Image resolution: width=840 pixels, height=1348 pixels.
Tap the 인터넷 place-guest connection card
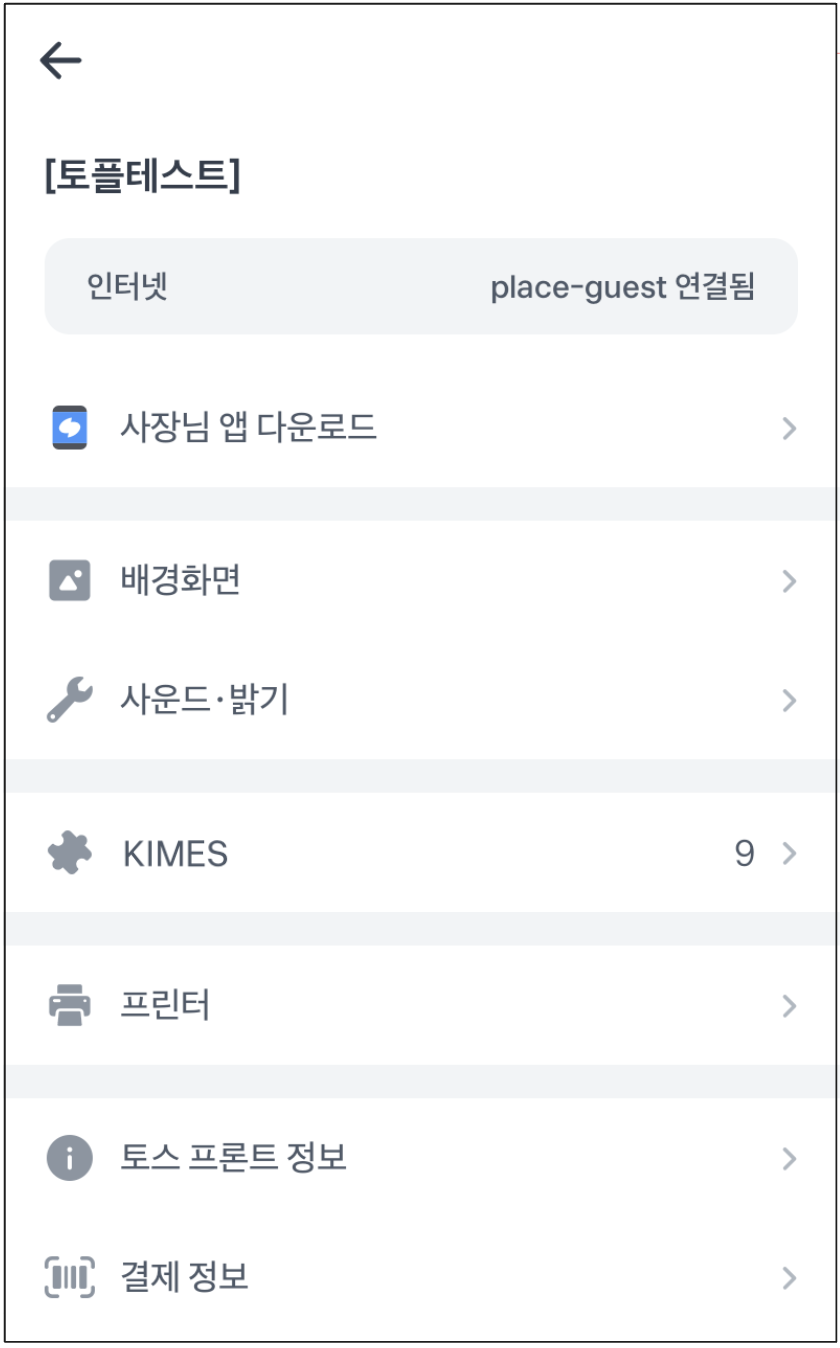421,287
